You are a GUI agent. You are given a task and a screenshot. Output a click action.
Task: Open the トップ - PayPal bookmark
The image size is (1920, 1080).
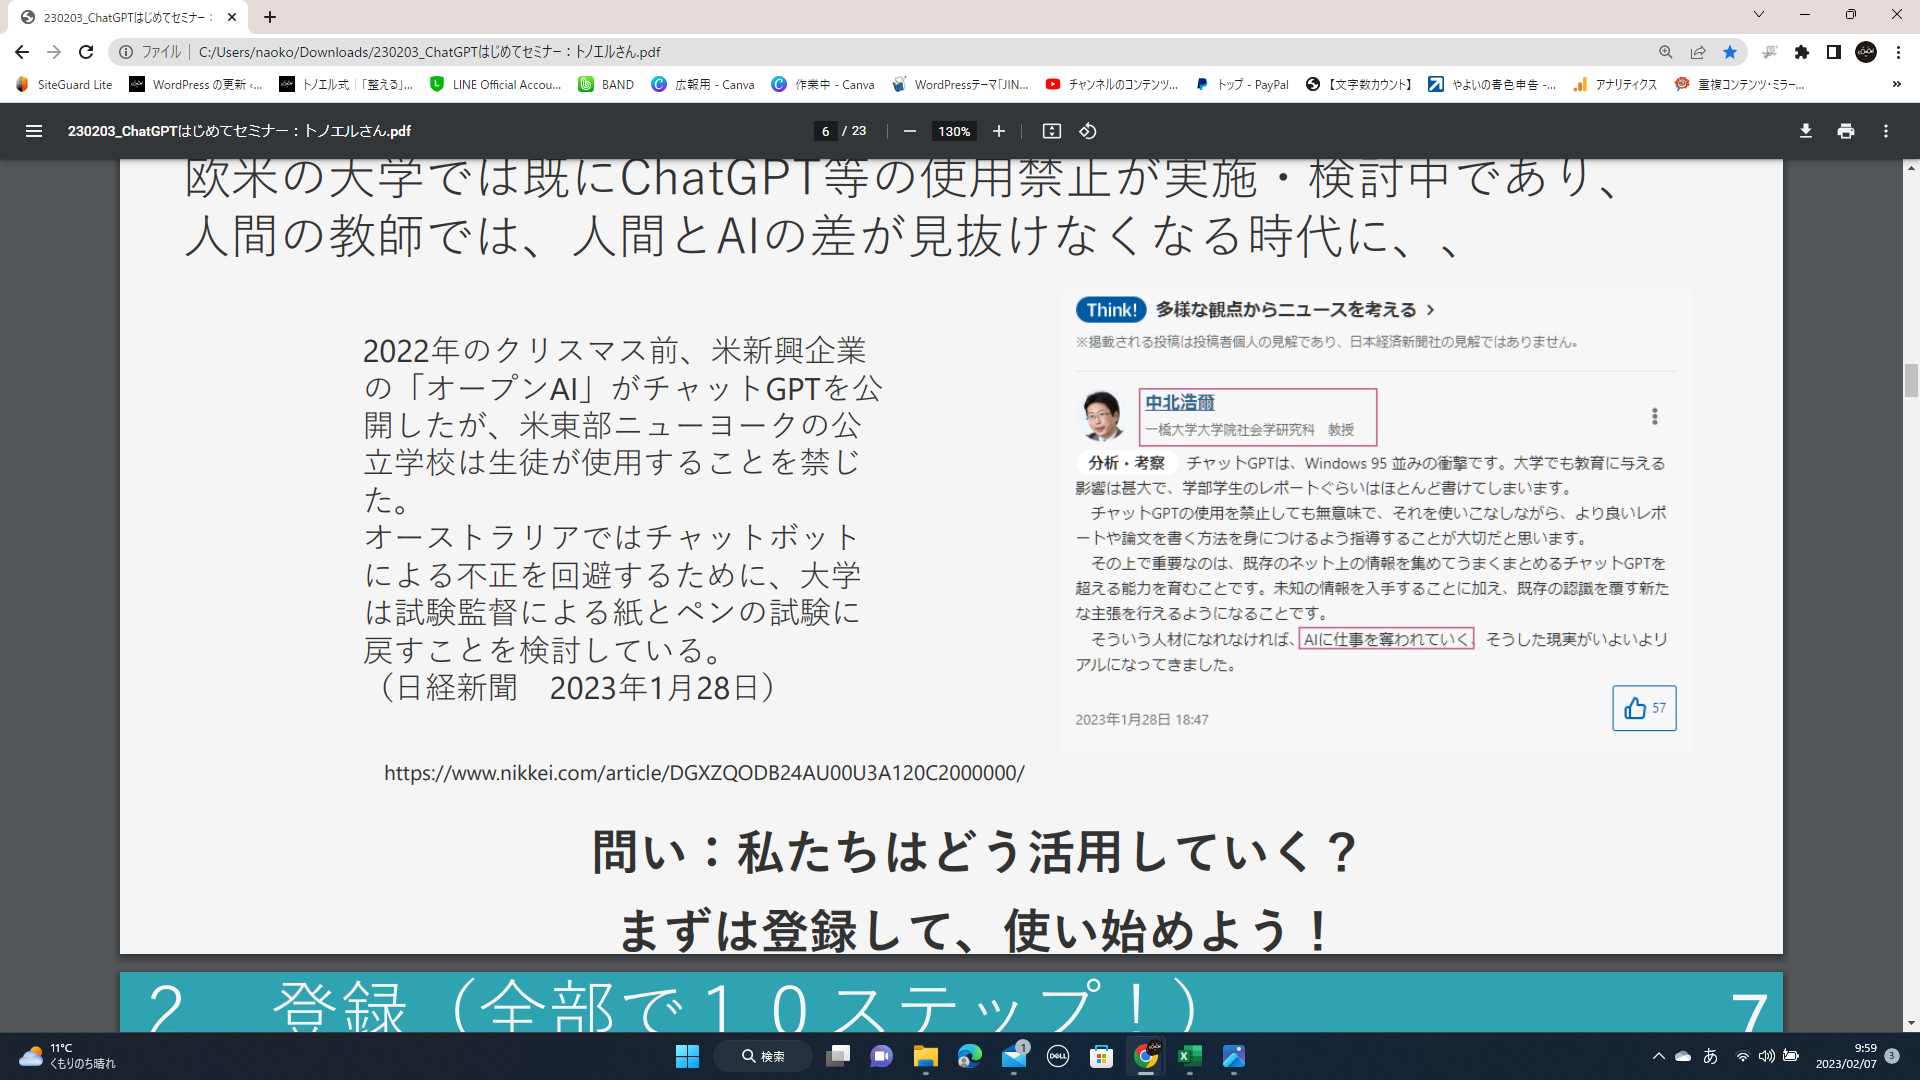[x=1242, y=85]
